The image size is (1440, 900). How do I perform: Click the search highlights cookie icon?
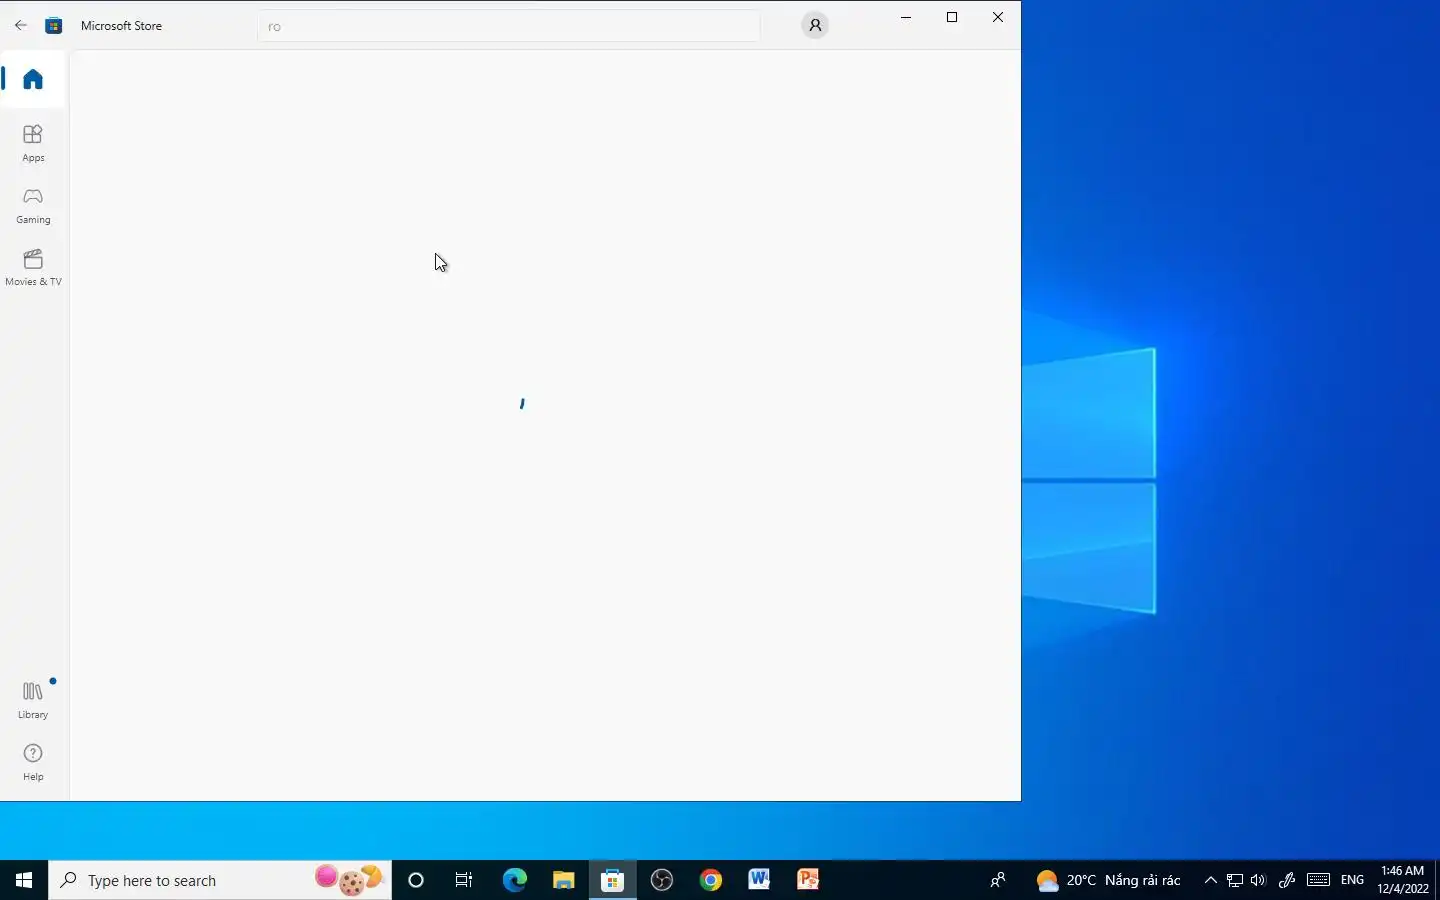(x=349, y=880)
